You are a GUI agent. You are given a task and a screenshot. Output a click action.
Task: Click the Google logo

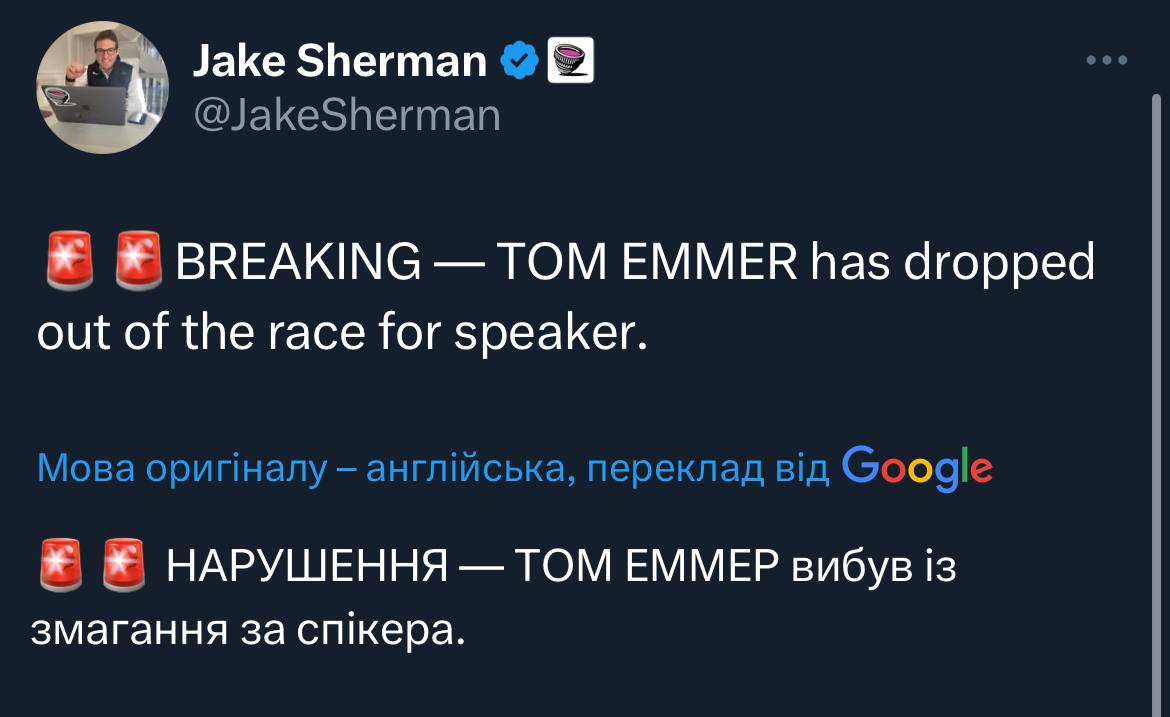[x=918, y=466]
